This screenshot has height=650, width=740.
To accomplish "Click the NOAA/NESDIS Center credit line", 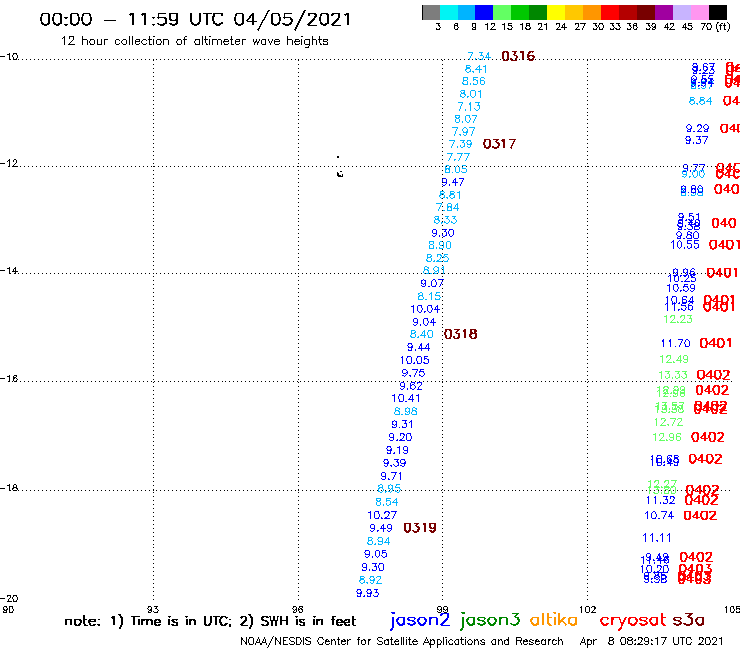I will click(x=402, y=642).
